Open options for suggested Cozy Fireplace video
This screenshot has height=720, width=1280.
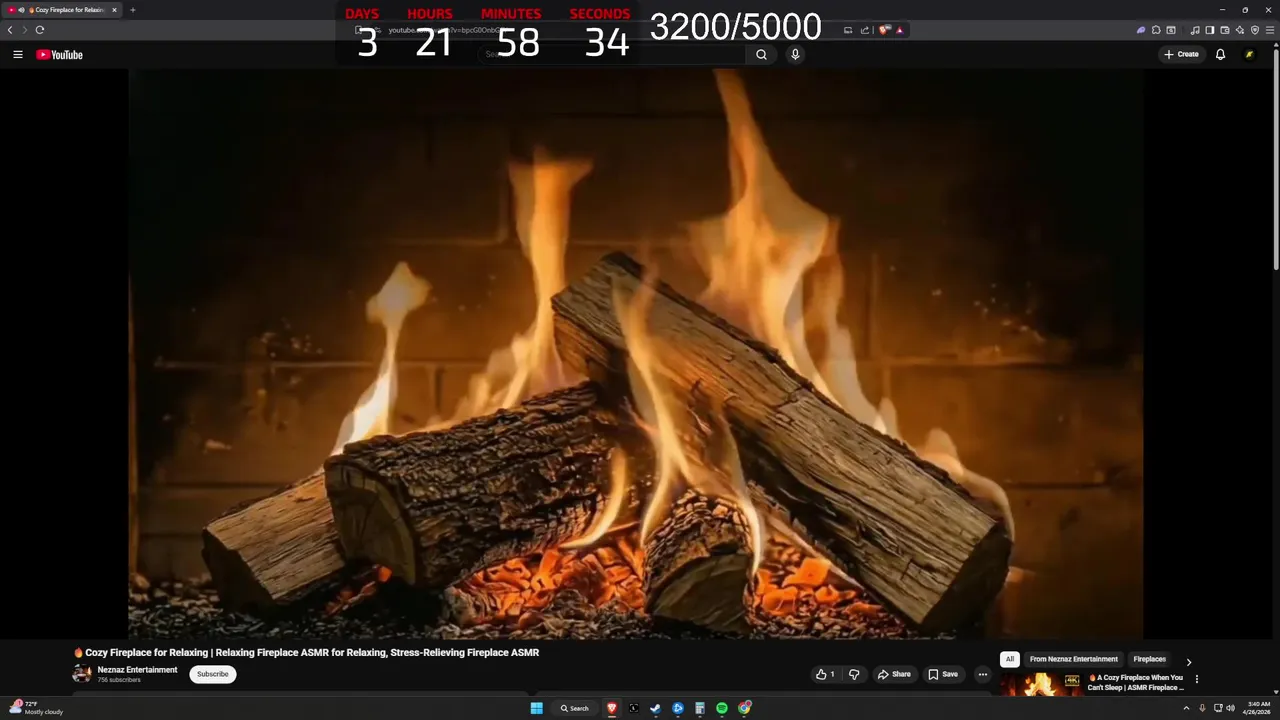tap(1196, 679)
